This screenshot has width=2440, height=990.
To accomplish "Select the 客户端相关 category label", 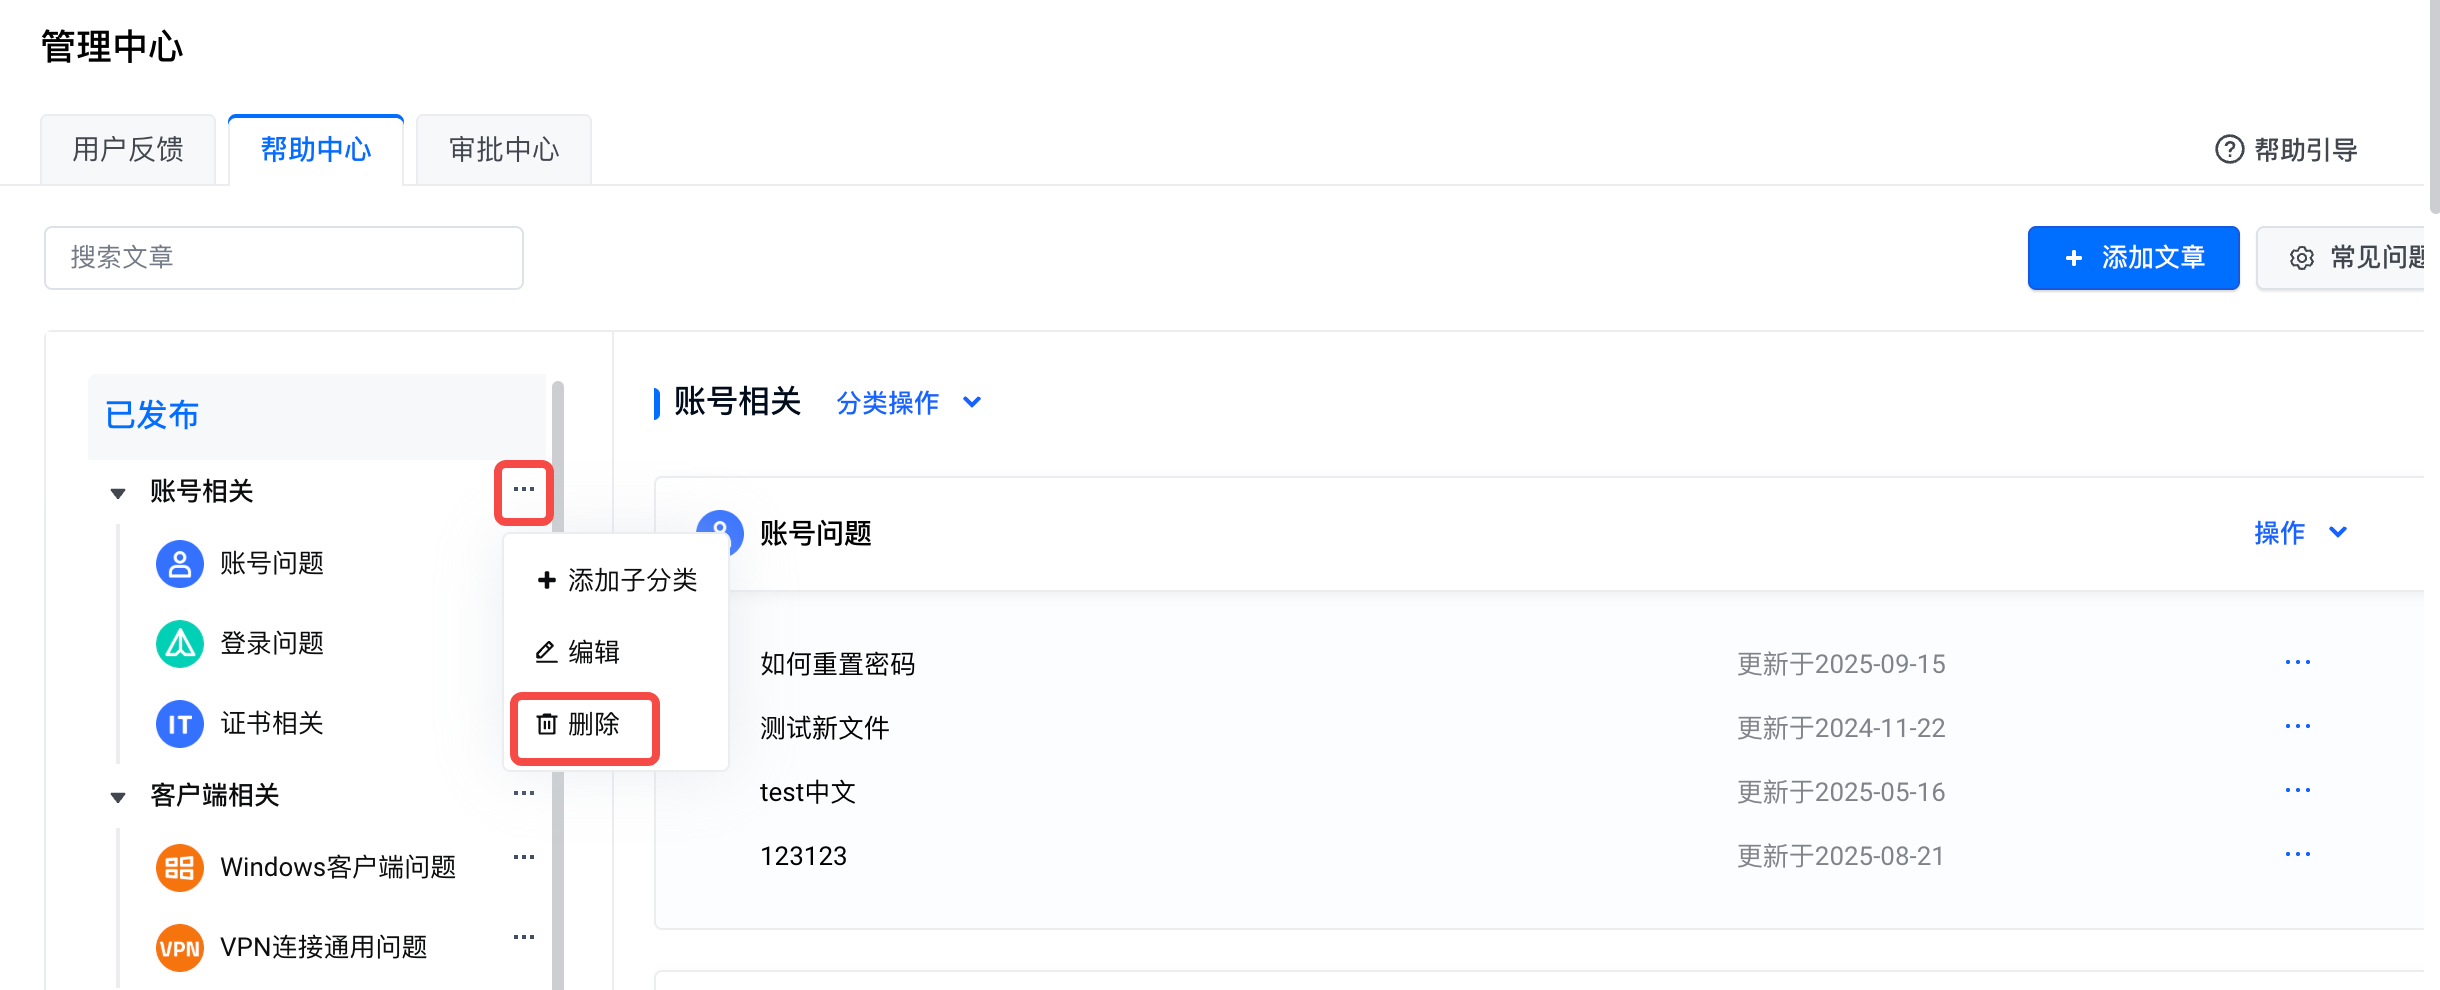I will point(215,796).
